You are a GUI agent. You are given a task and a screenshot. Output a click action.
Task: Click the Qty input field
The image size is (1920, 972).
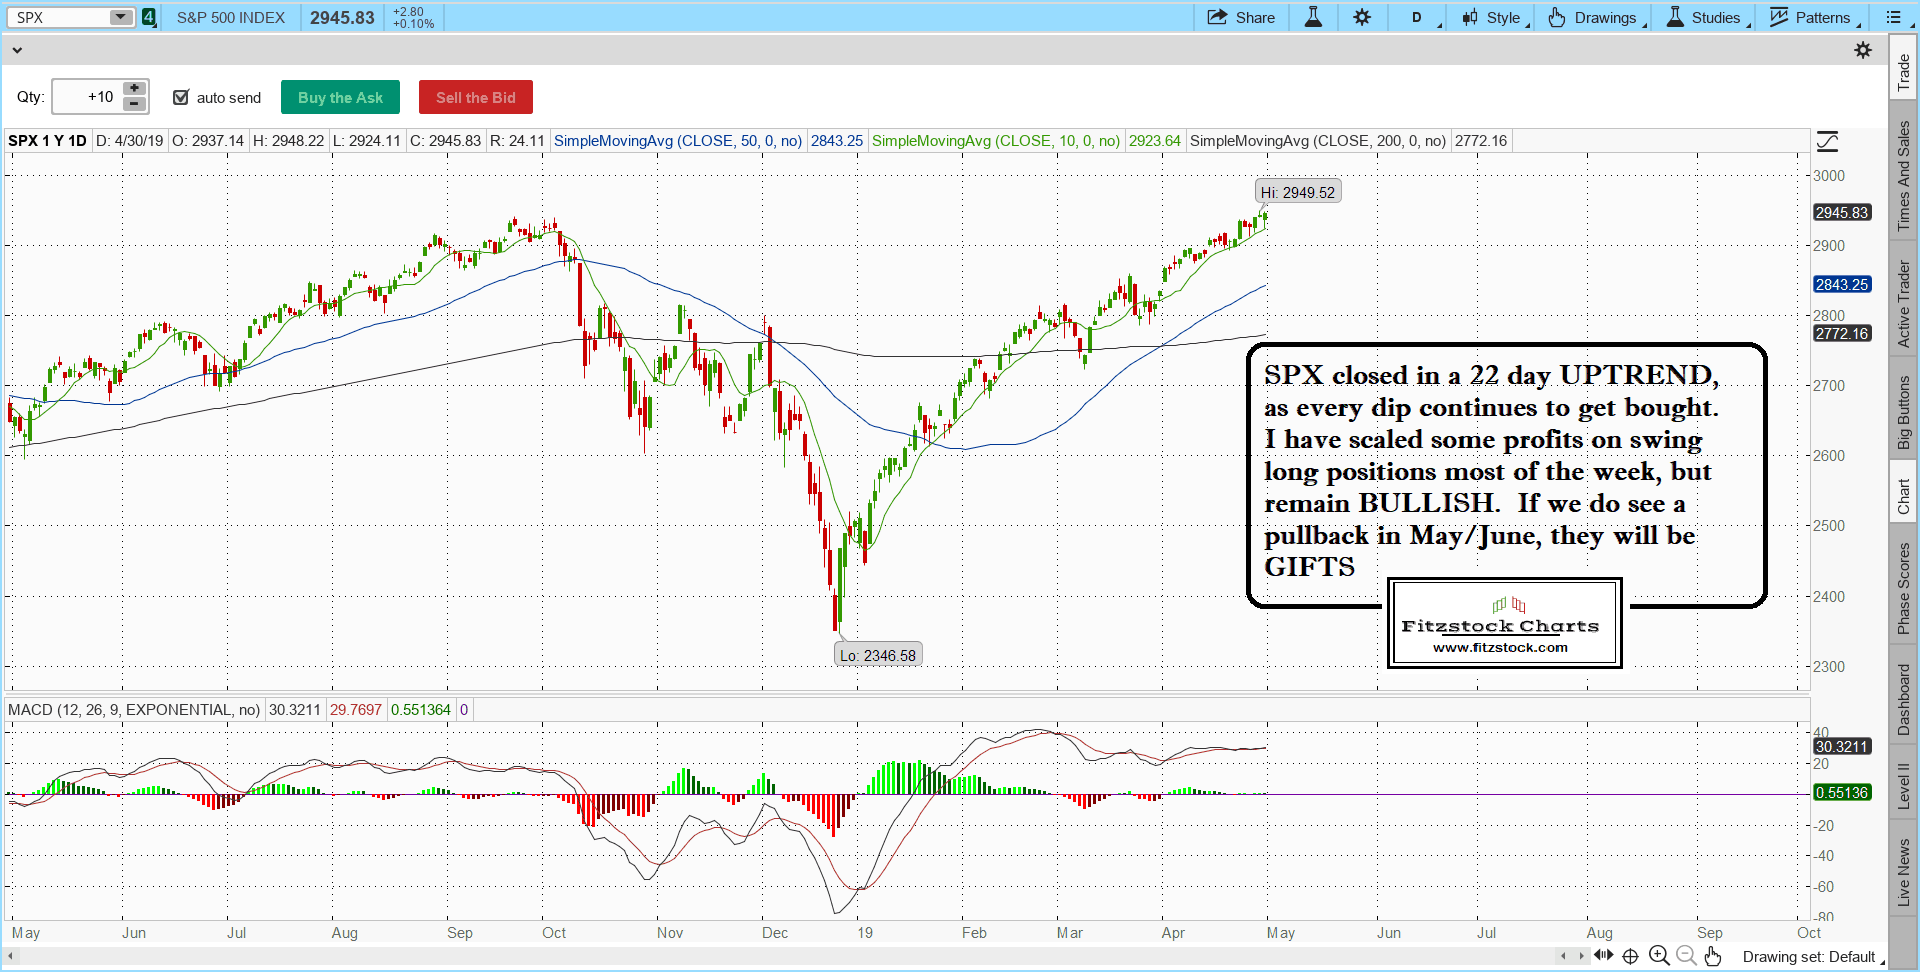click(x=88, y=97)
